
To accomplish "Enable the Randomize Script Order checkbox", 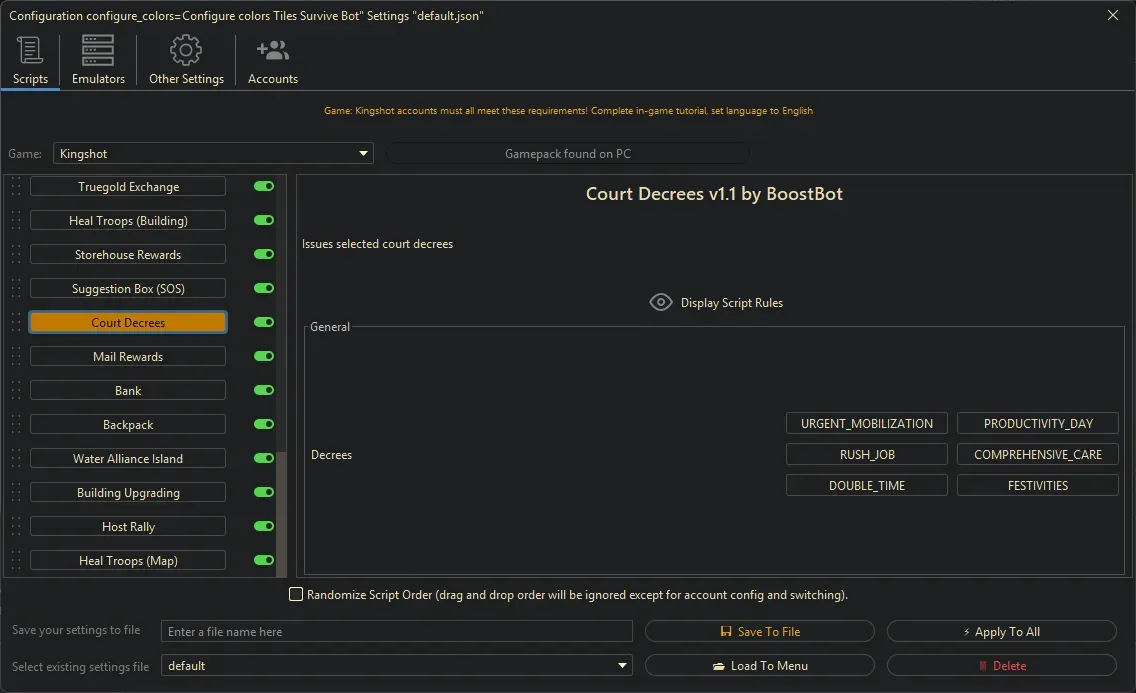I will point(296,594).
